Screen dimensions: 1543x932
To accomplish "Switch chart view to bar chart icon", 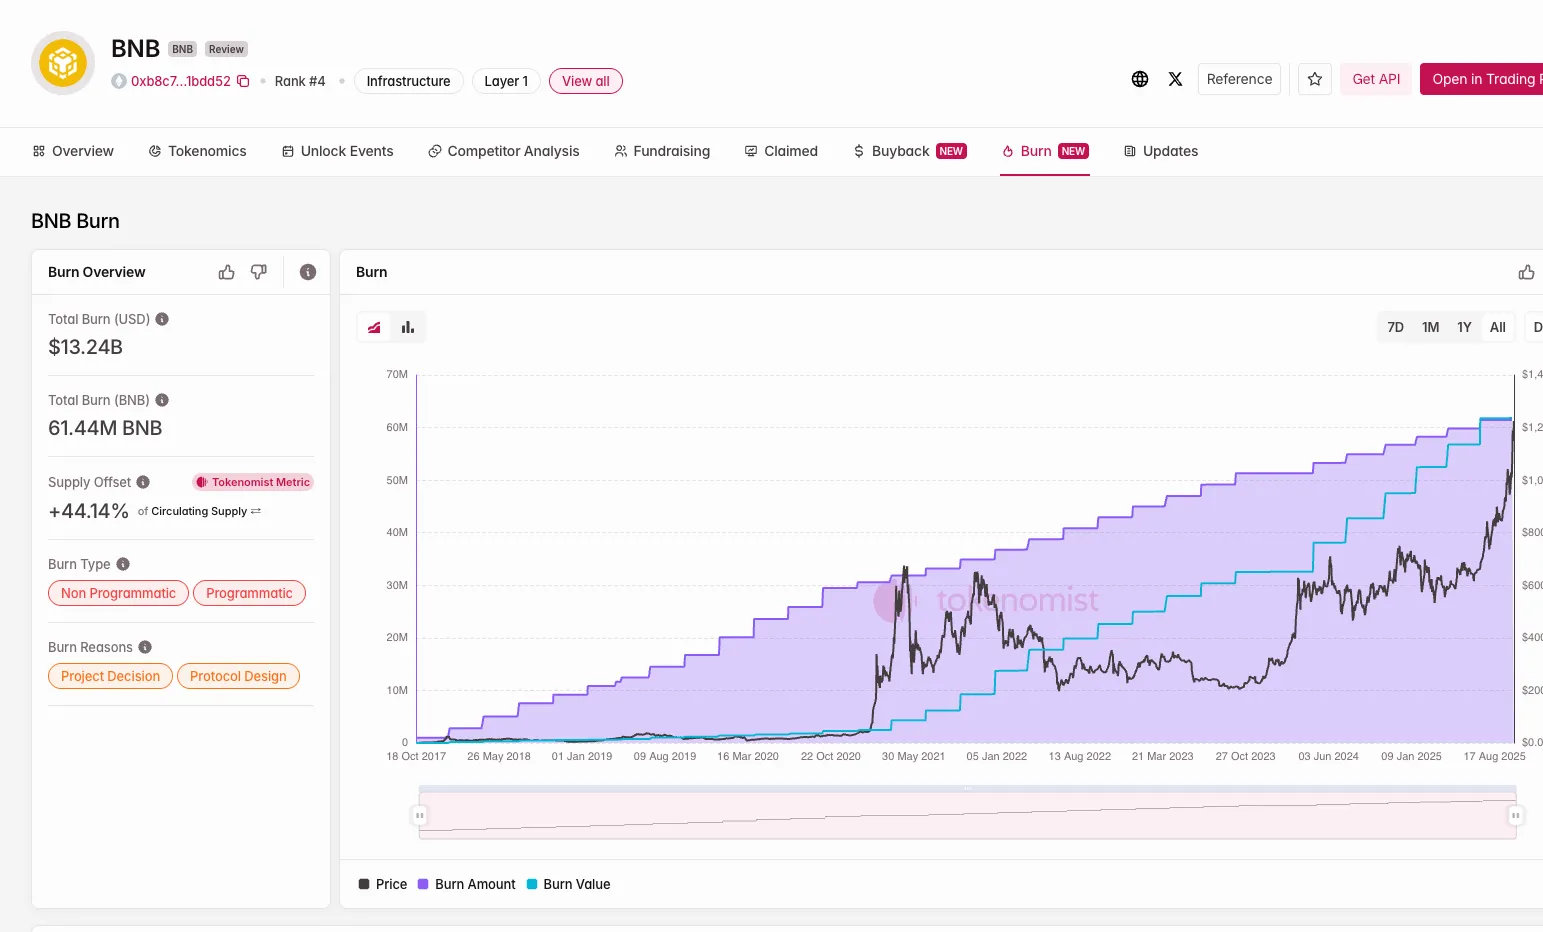I will [x=407, y=326].
